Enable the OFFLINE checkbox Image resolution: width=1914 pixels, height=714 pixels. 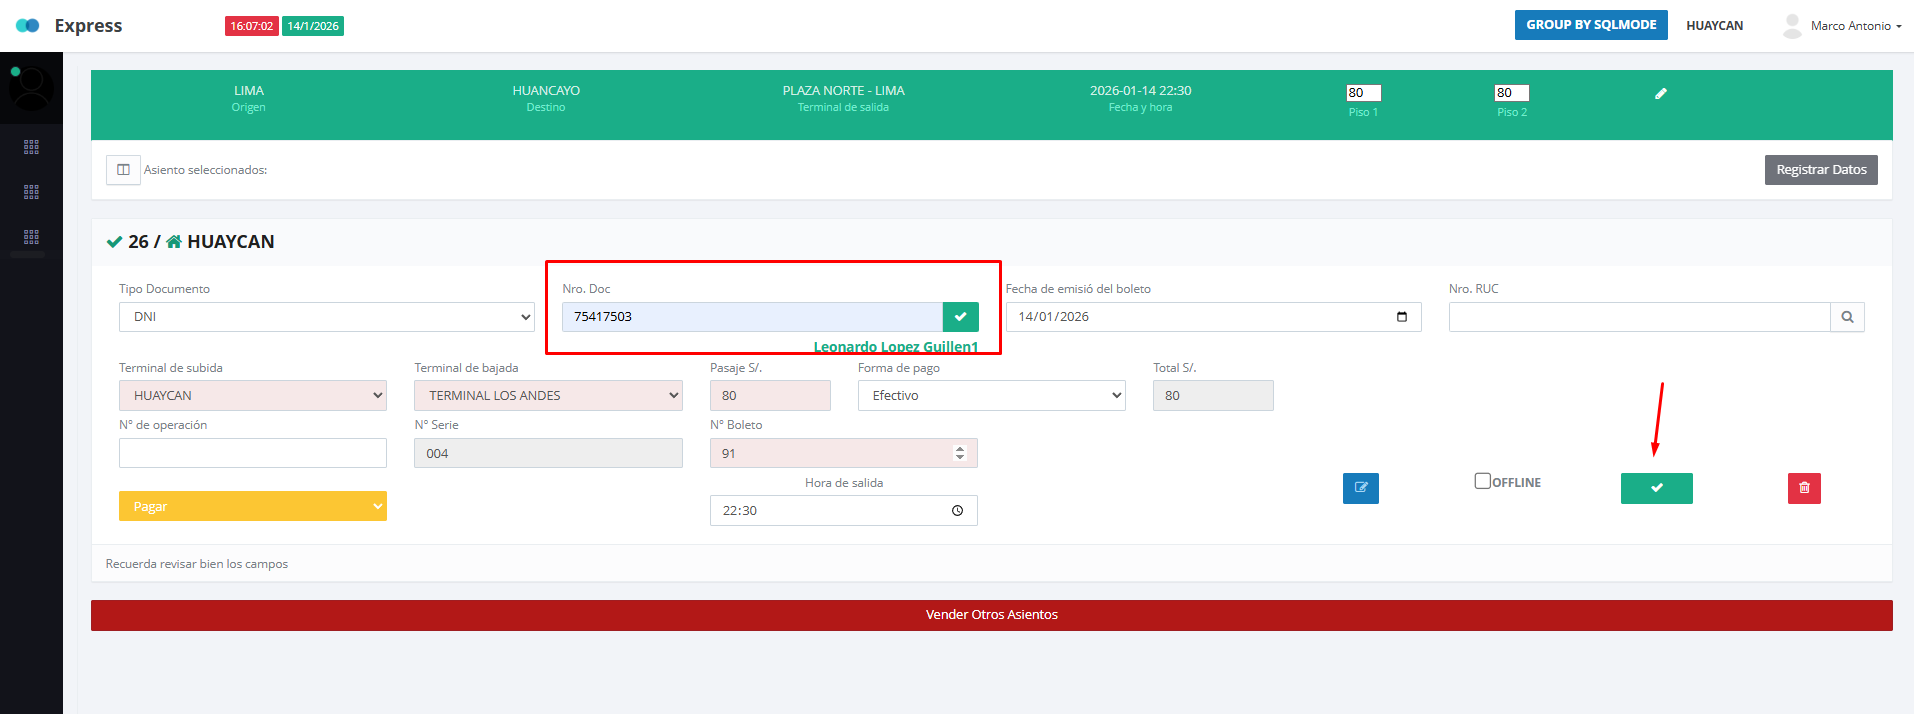pyautogui.click(x=1483, y=481)
